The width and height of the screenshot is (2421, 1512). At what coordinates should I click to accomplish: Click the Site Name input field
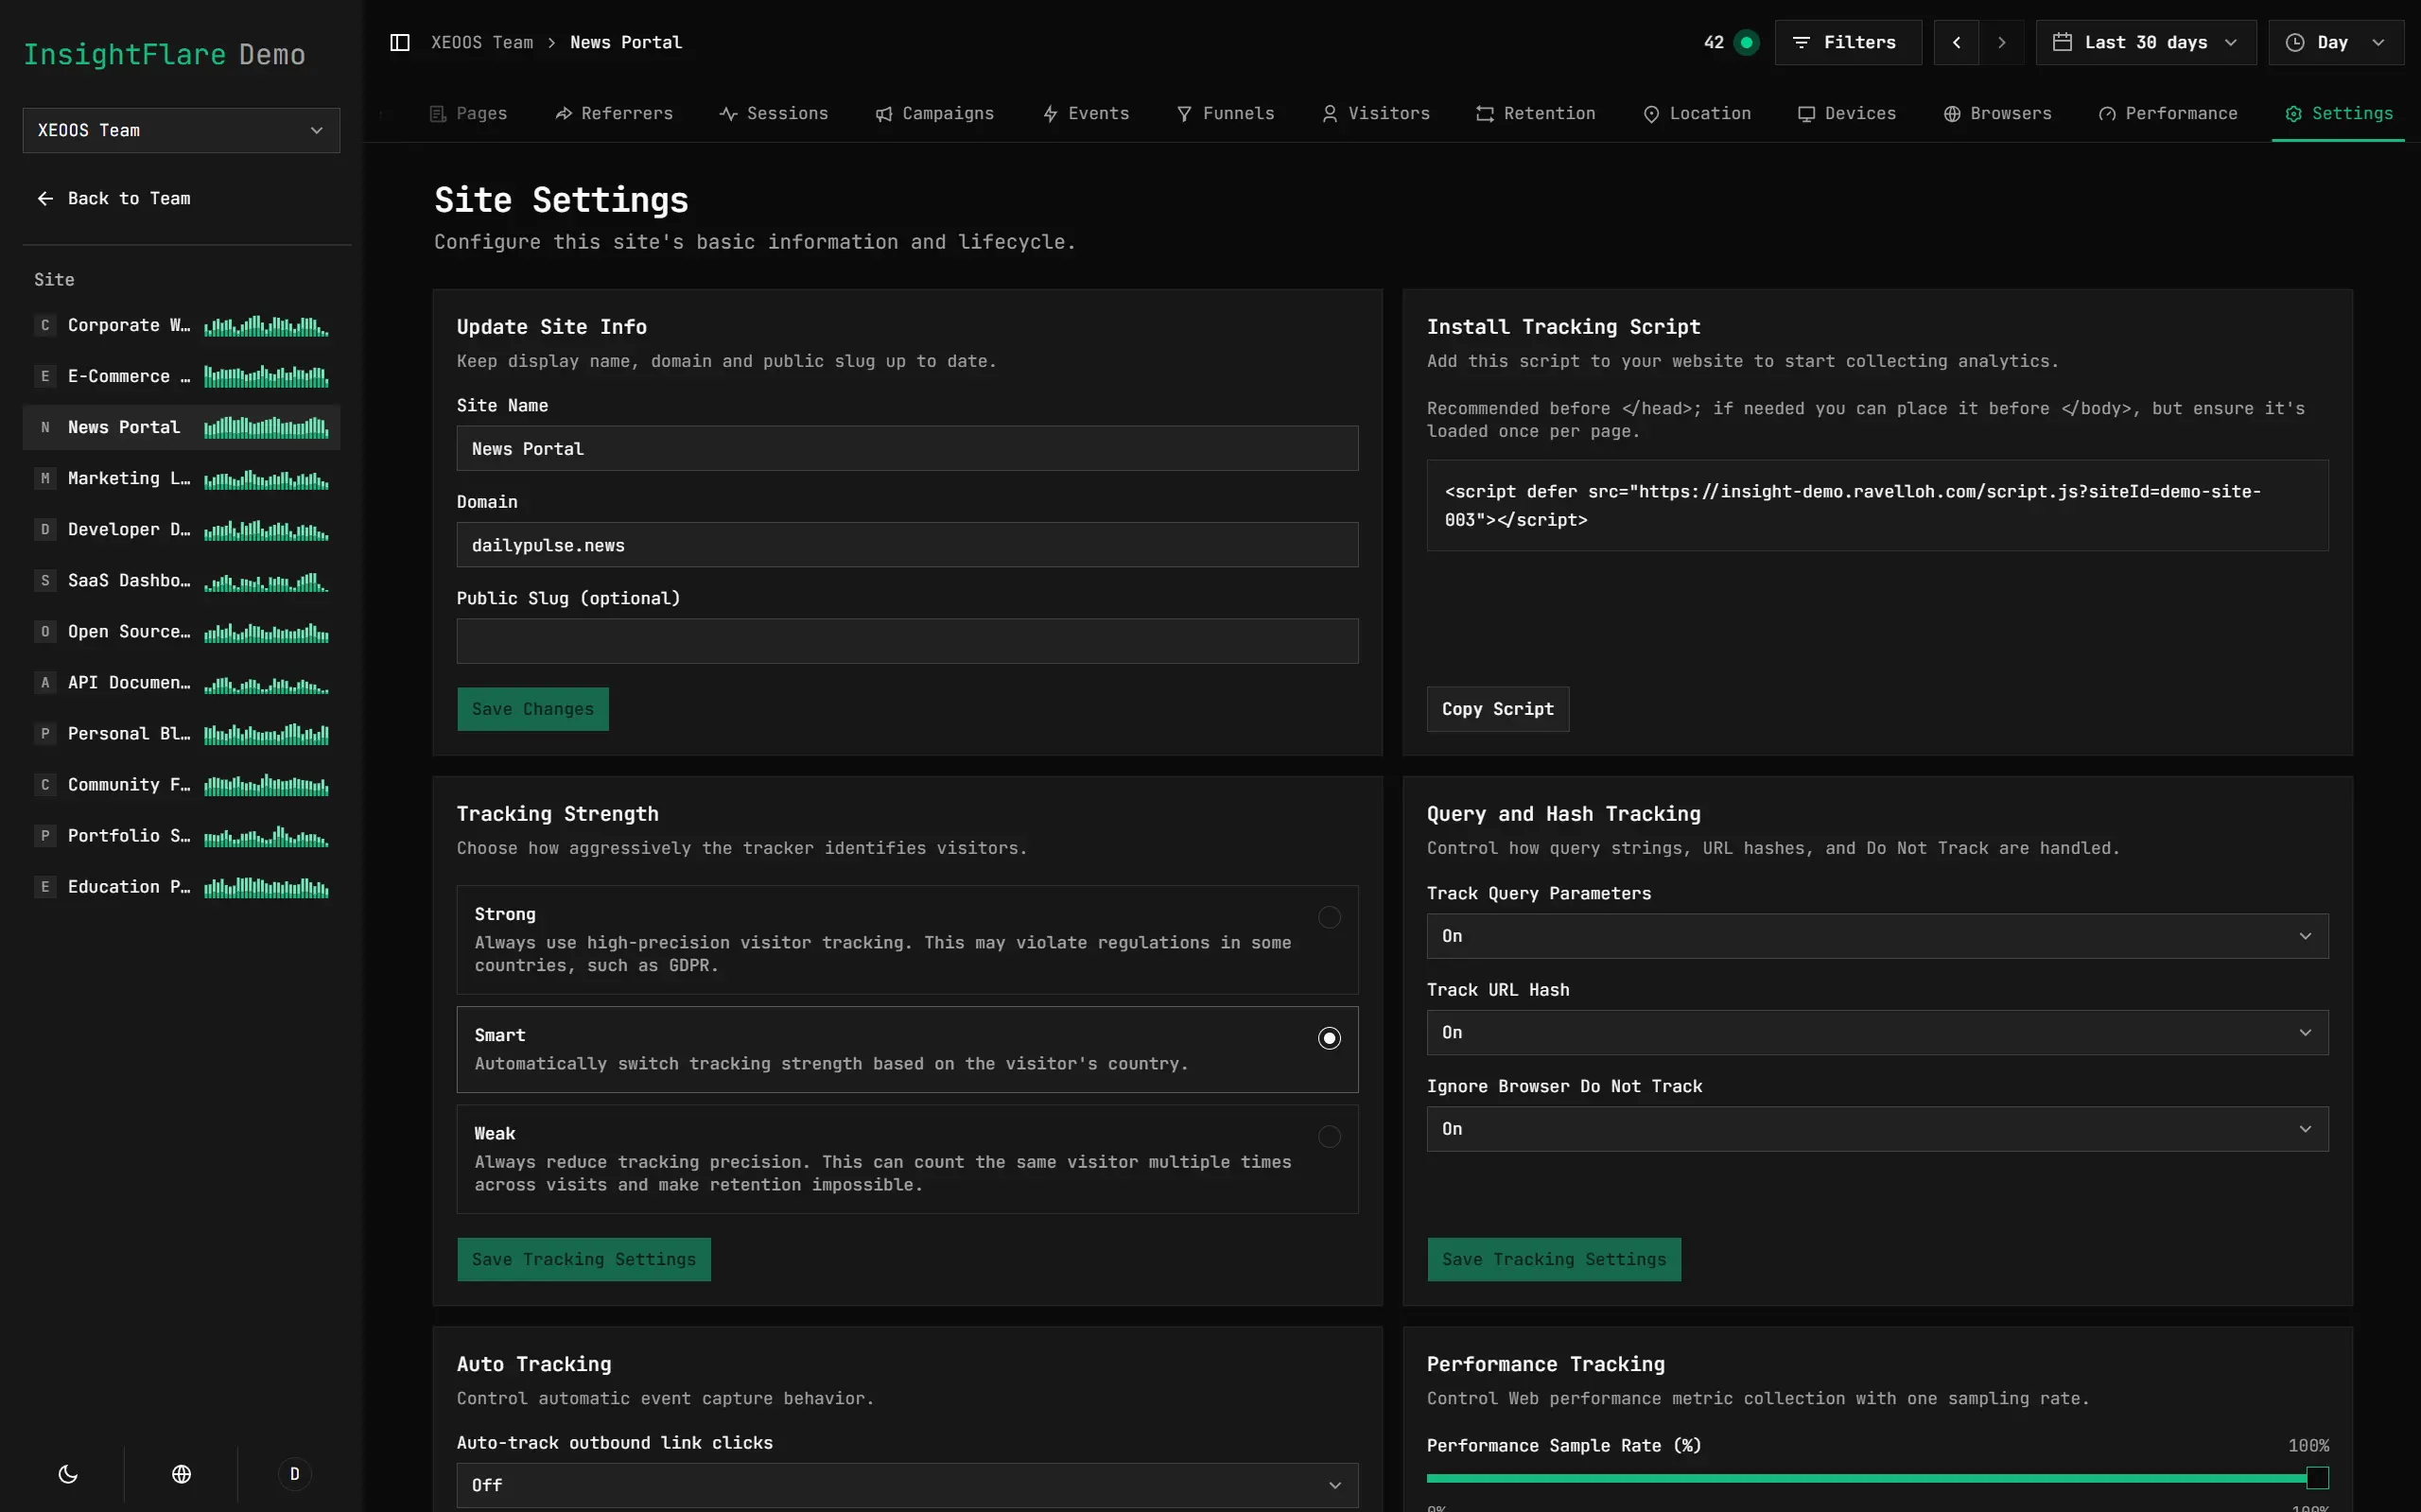[907, 448]
